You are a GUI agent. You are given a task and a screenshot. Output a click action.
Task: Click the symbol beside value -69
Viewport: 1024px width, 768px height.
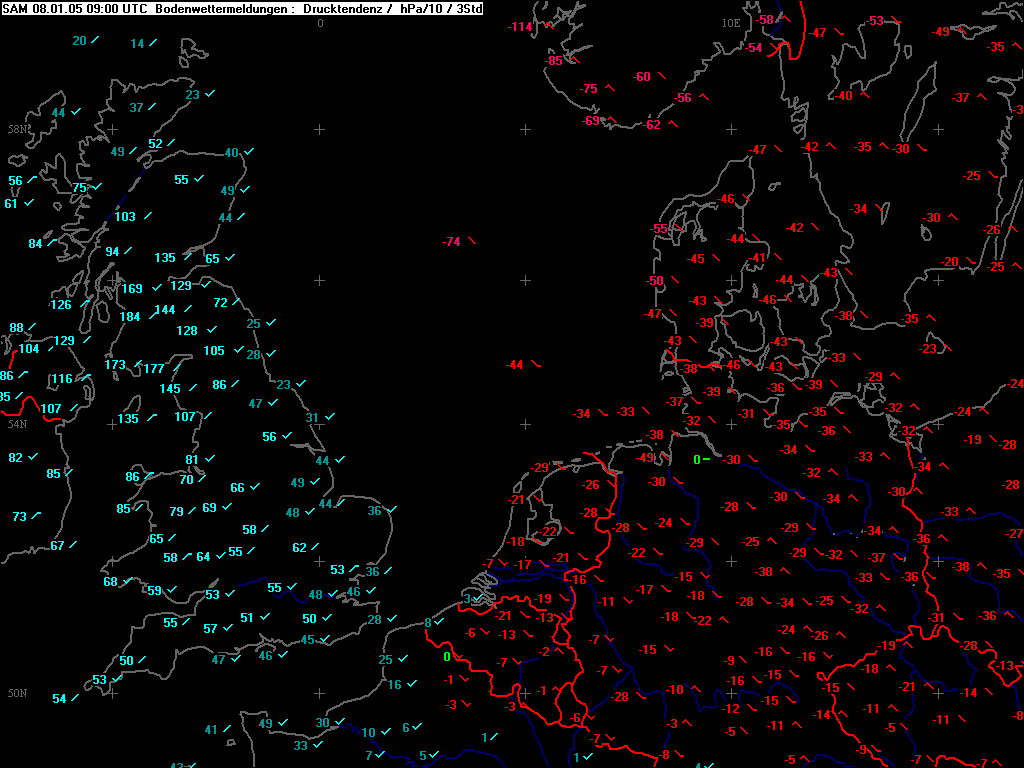coord(611,120)
